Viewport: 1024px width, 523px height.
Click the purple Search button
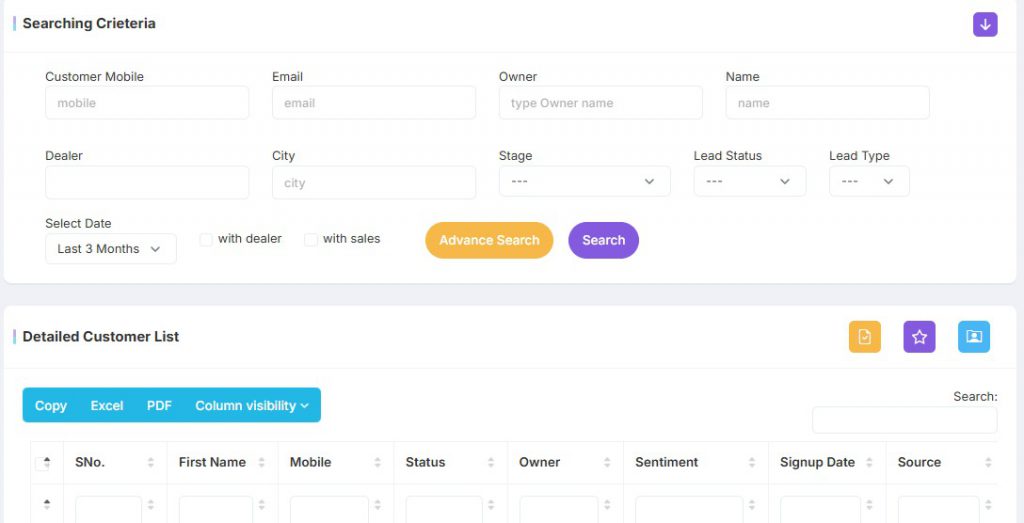603,240
